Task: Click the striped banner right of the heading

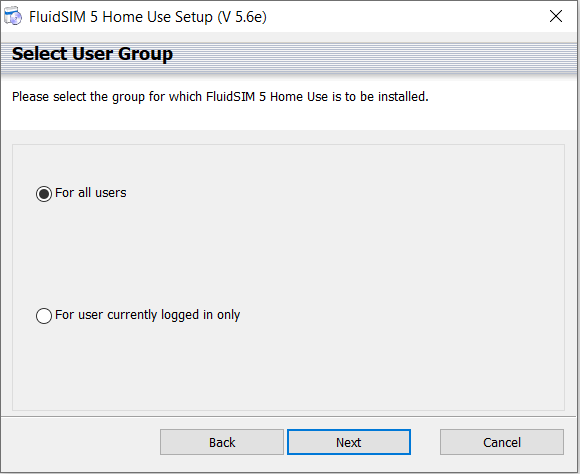Action: click(374, 57)
